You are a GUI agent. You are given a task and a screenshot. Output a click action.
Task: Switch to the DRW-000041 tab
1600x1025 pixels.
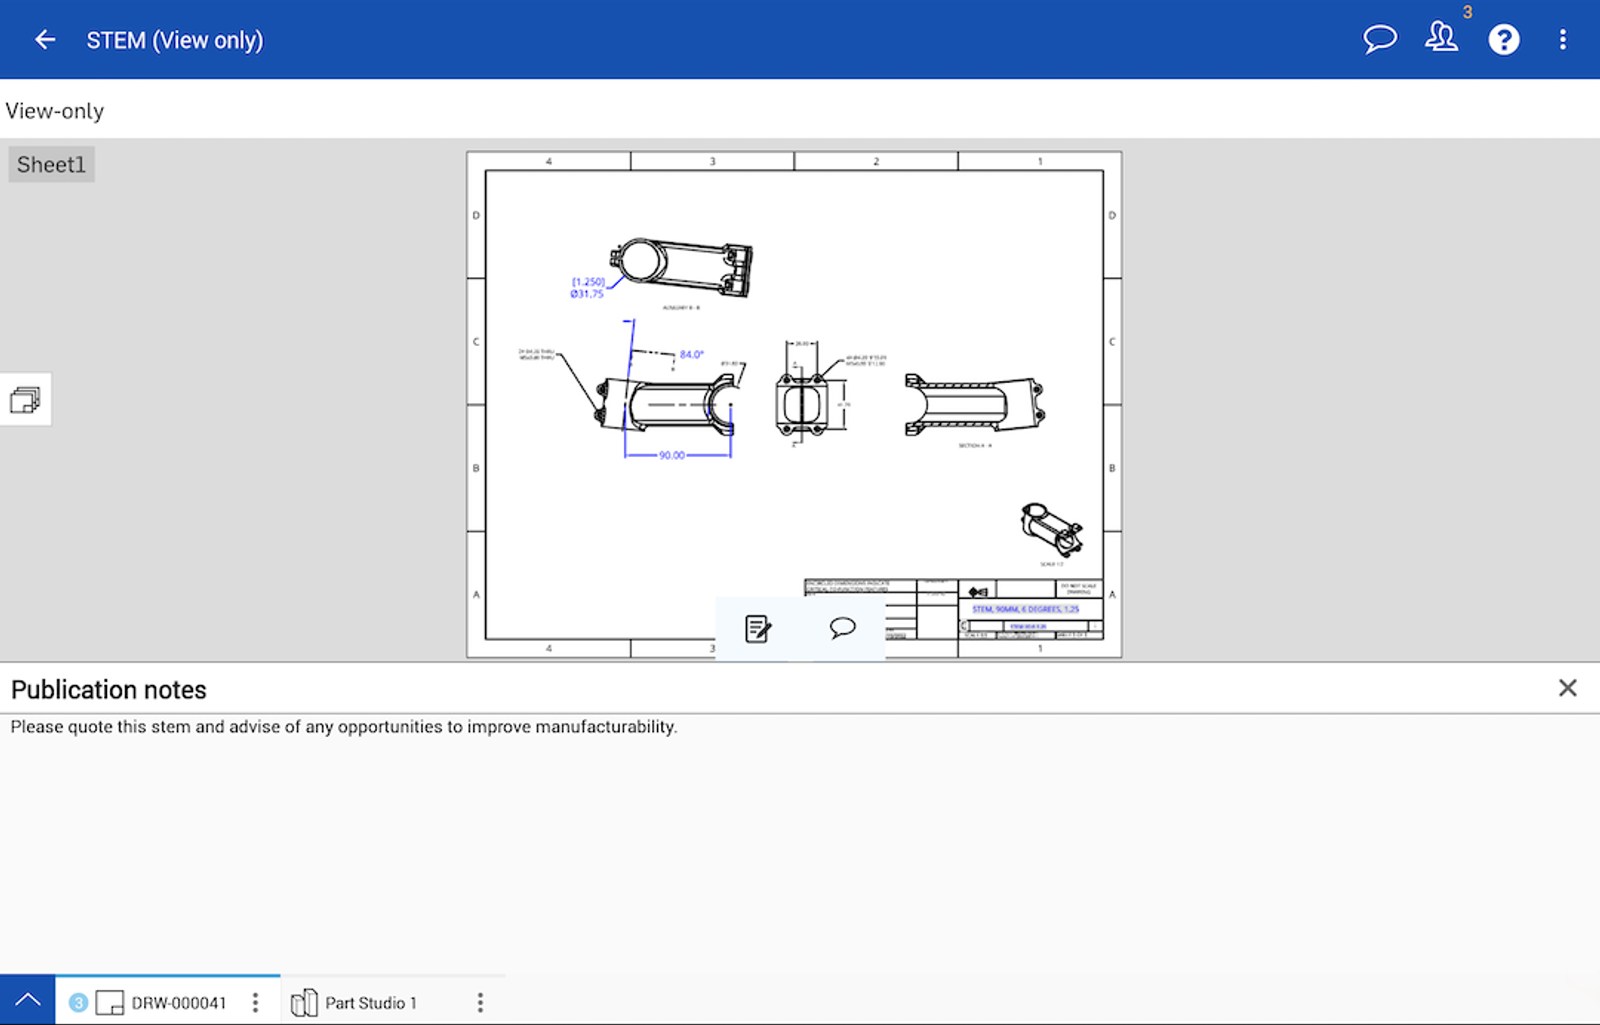tap(178, 1002)
